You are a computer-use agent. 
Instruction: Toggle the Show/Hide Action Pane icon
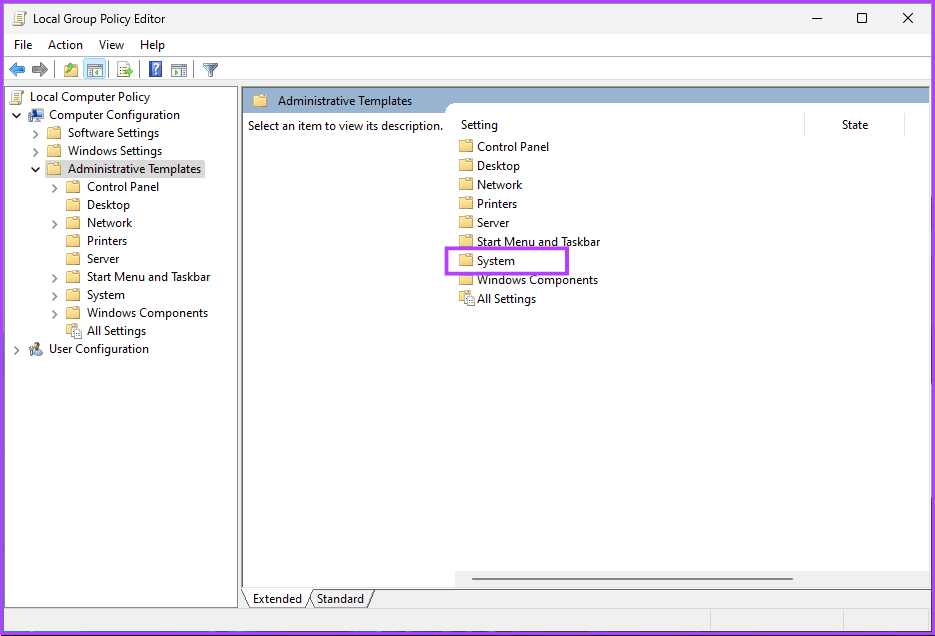click(x=179, y=68)
